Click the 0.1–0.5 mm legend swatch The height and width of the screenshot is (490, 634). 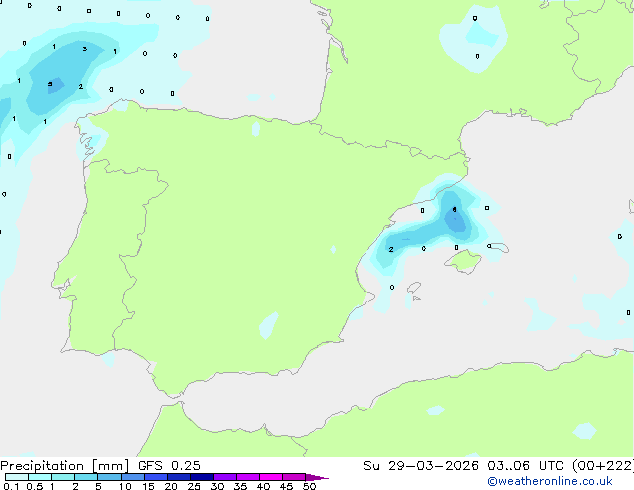(x=17, y=477)
